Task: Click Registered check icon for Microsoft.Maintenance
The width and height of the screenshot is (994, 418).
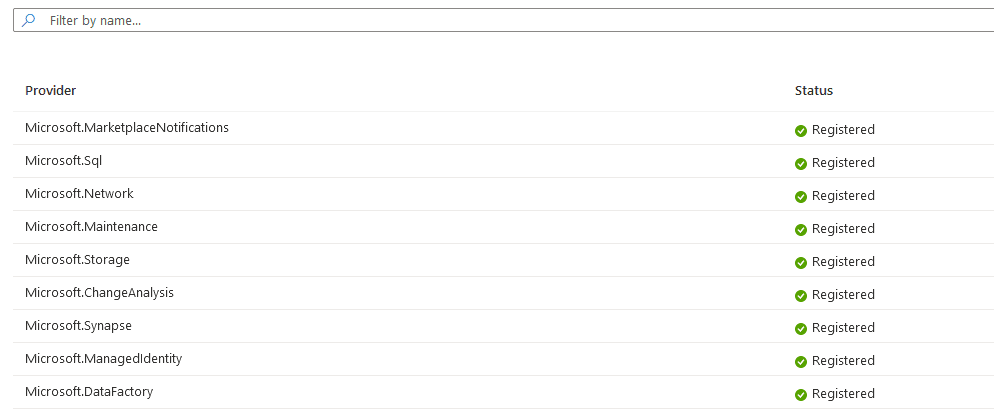Action: [x=801, y=229]
